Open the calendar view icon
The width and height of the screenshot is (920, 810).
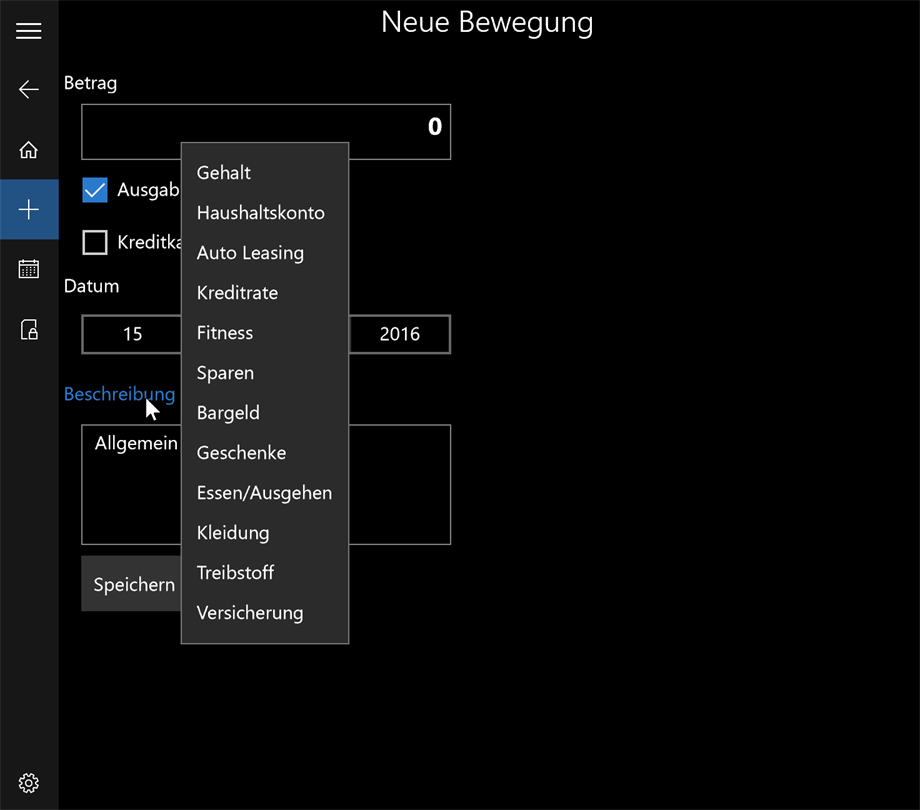coord(29,269)
